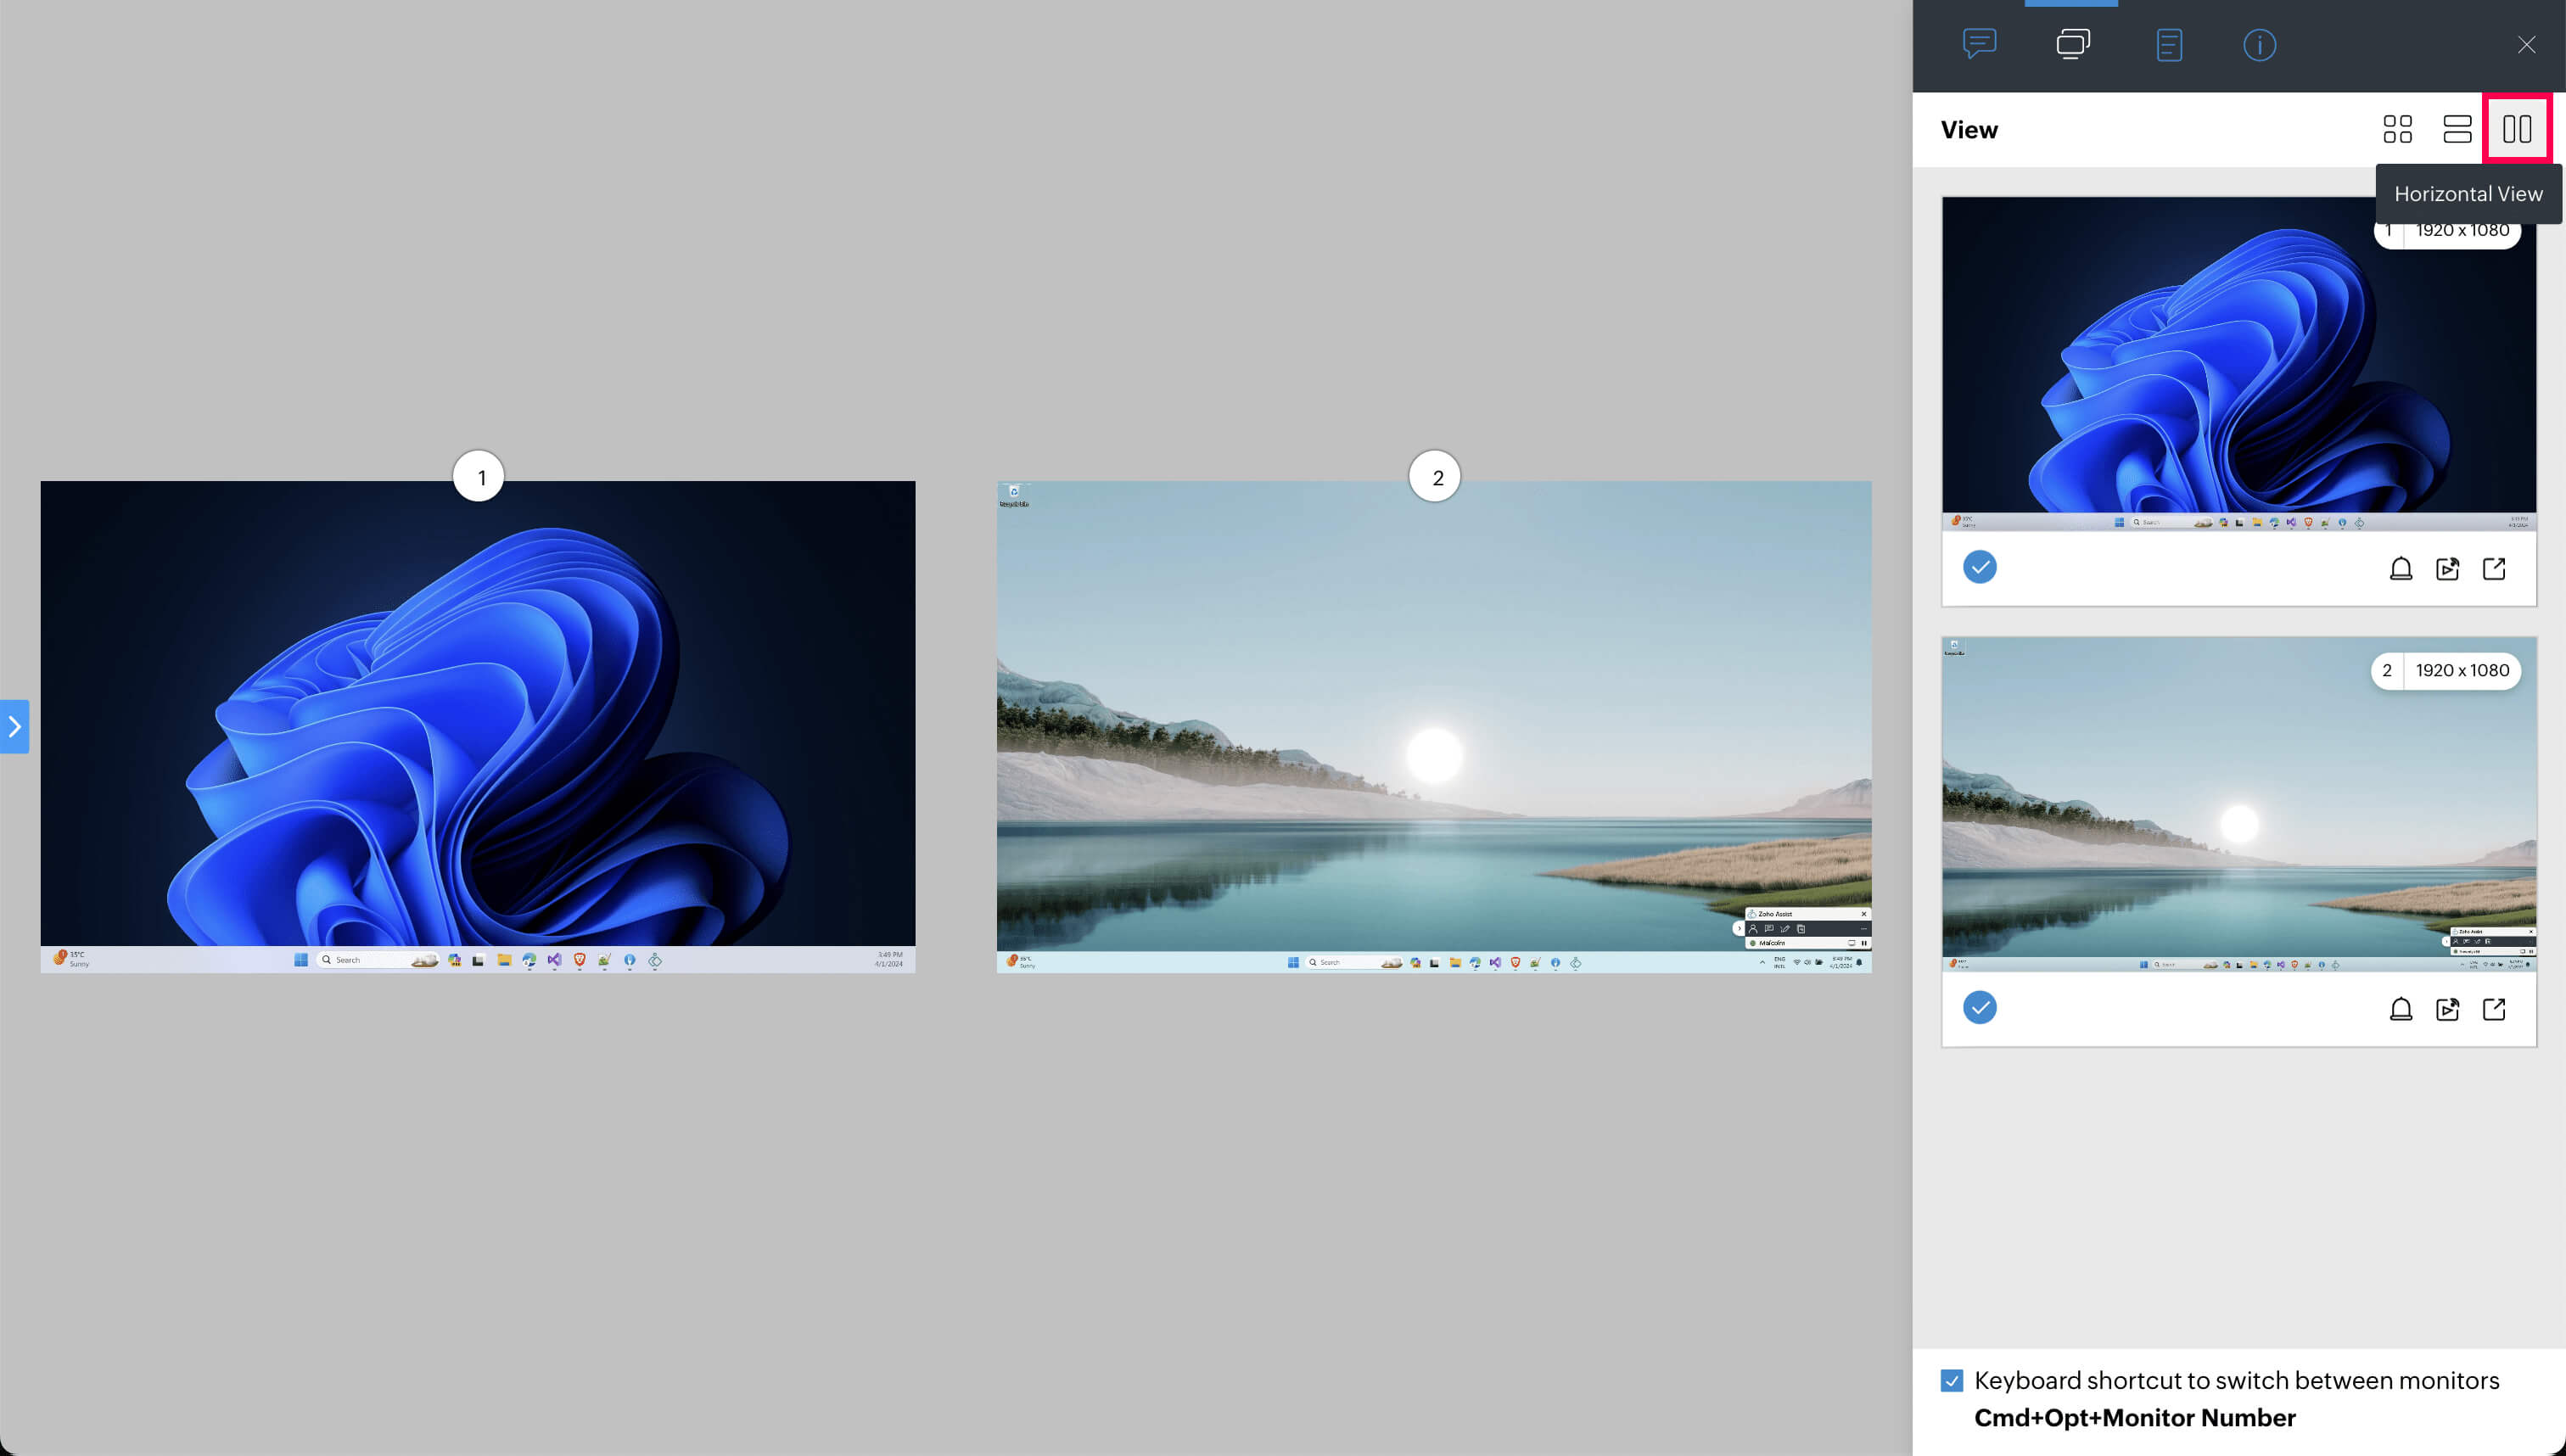The height and width of the screenshot is (1456, 2566).
Task: Deselect monitor 1 blue checkmark
Action: (x=1979, y=567)
